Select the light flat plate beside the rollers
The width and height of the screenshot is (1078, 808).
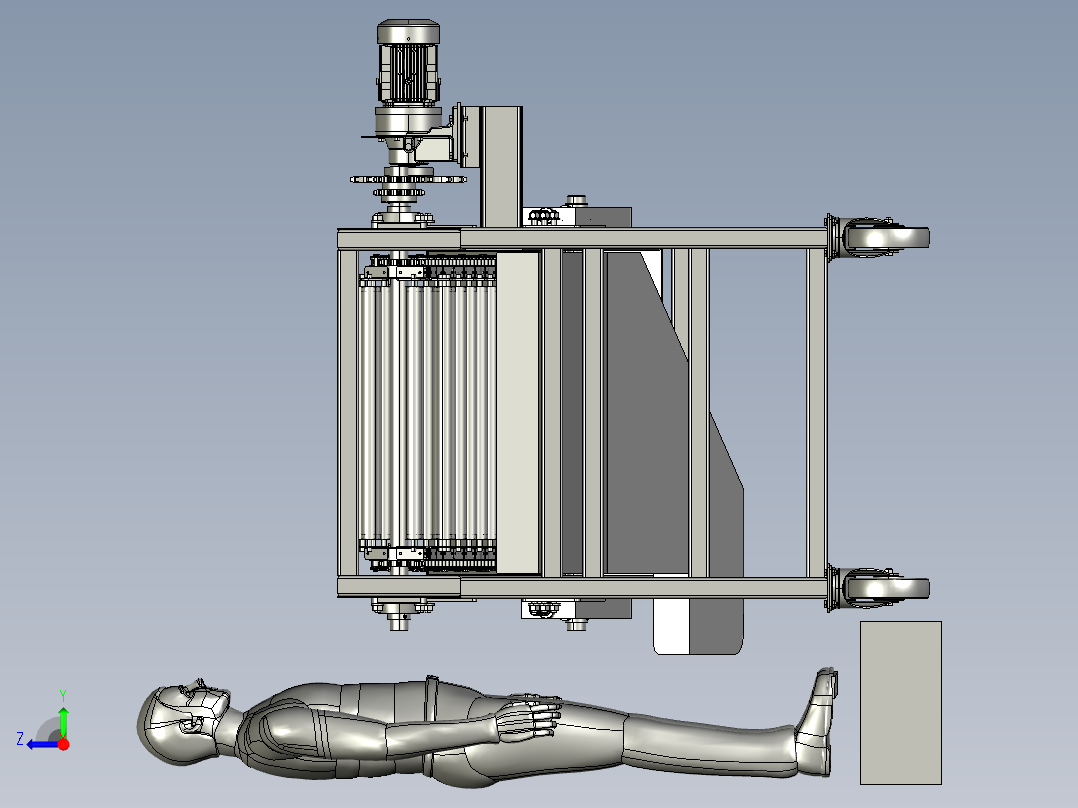point(518,413)
